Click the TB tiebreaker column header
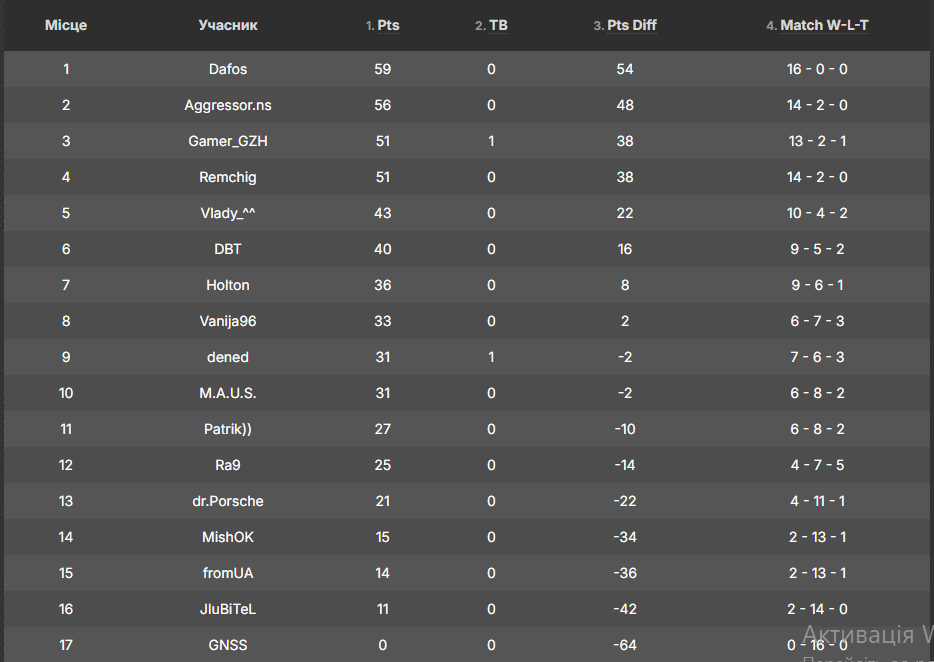 click(498, 26)
